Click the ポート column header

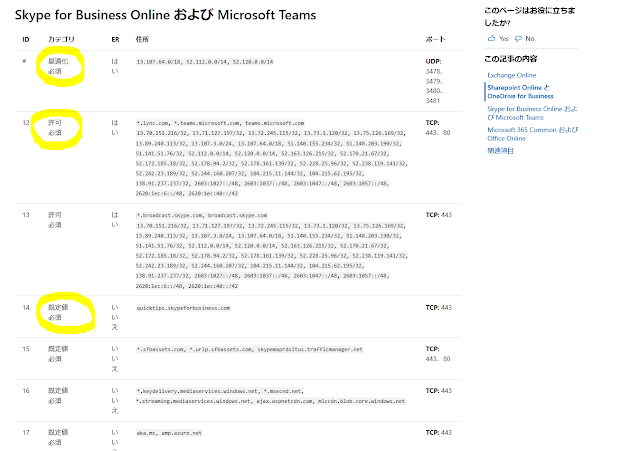[x=435, y=39]
